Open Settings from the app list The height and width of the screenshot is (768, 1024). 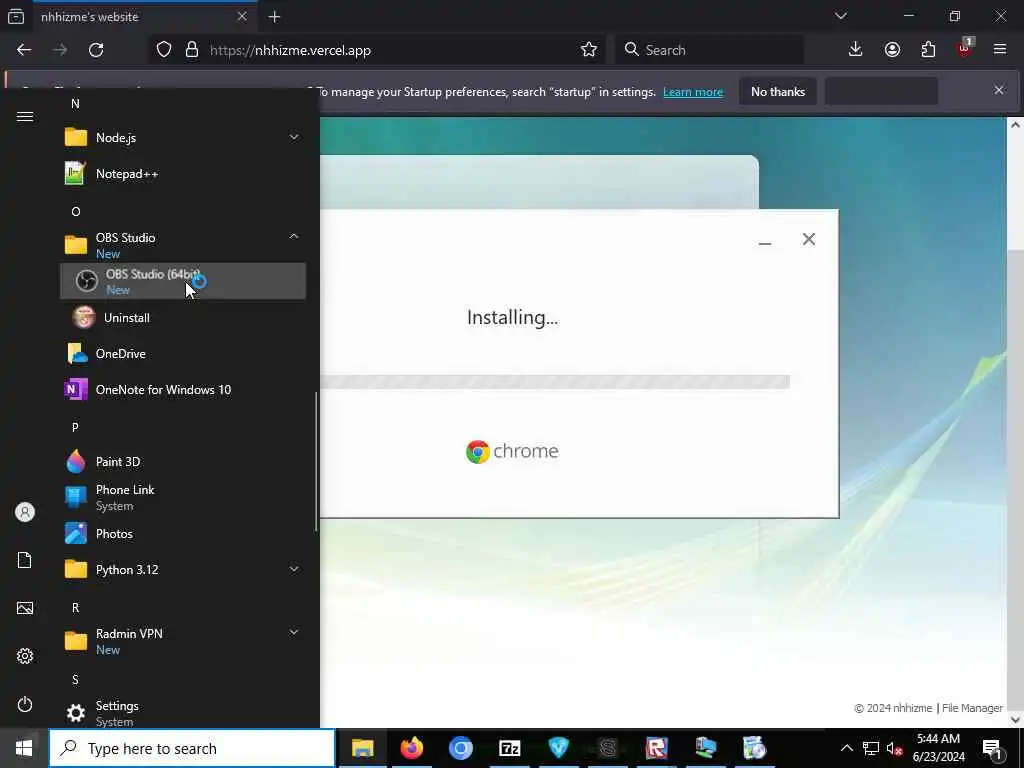pos(182,712)
